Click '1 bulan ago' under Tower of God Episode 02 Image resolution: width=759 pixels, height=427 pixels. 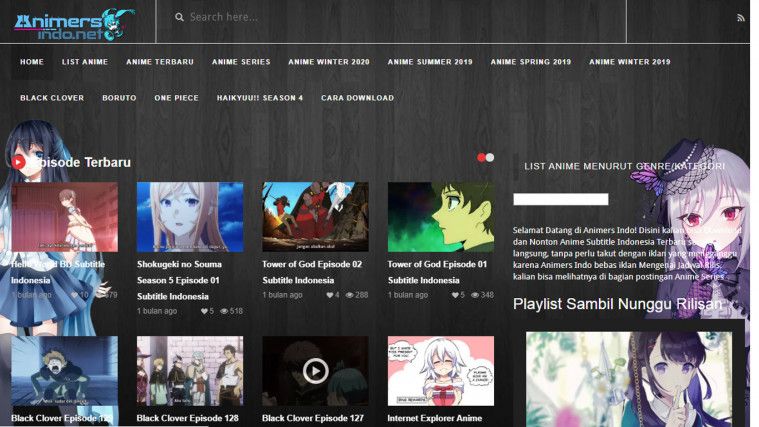(x=282, y=295)
